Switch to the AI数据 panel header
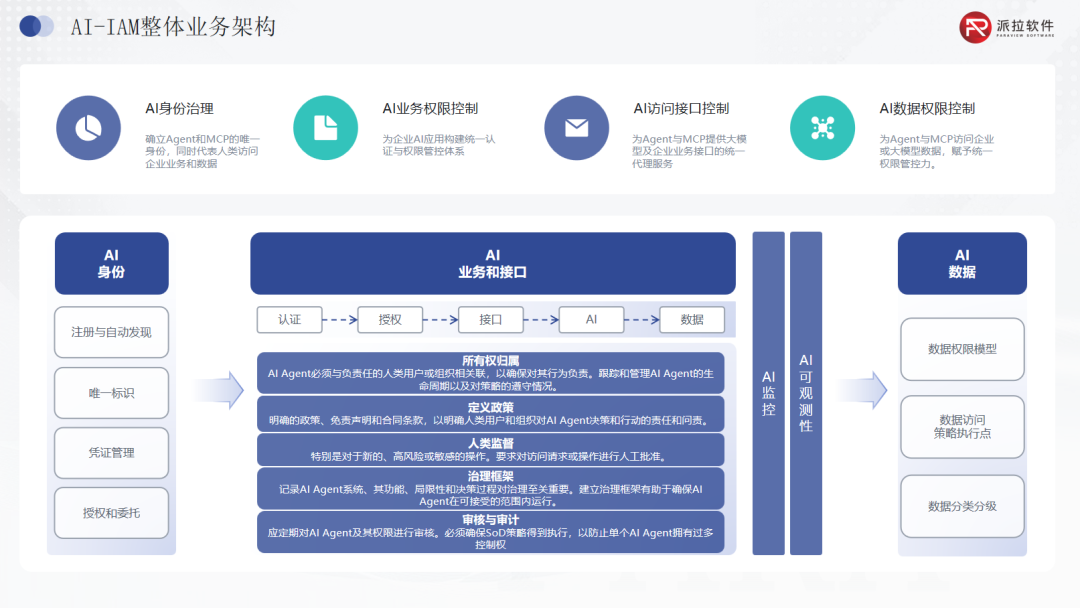Viewport: 1080px width, 608px height. pyautogui.click(x=962, y=263)
